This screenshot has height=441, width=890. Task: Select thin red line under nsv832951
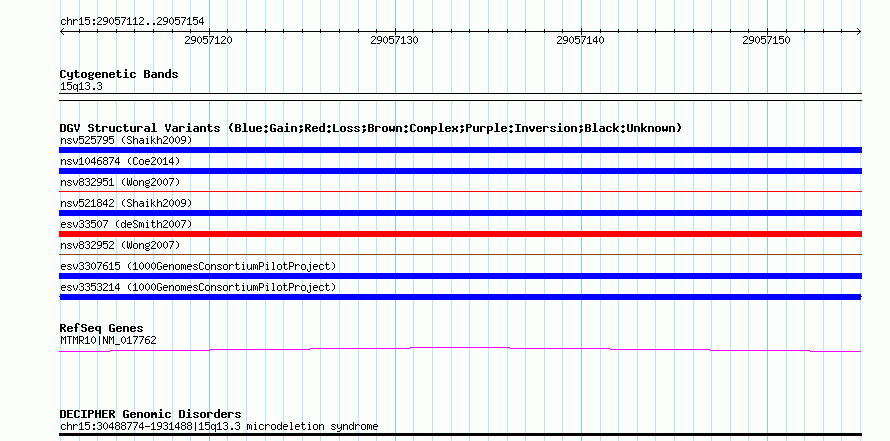(x=460, y=192)
